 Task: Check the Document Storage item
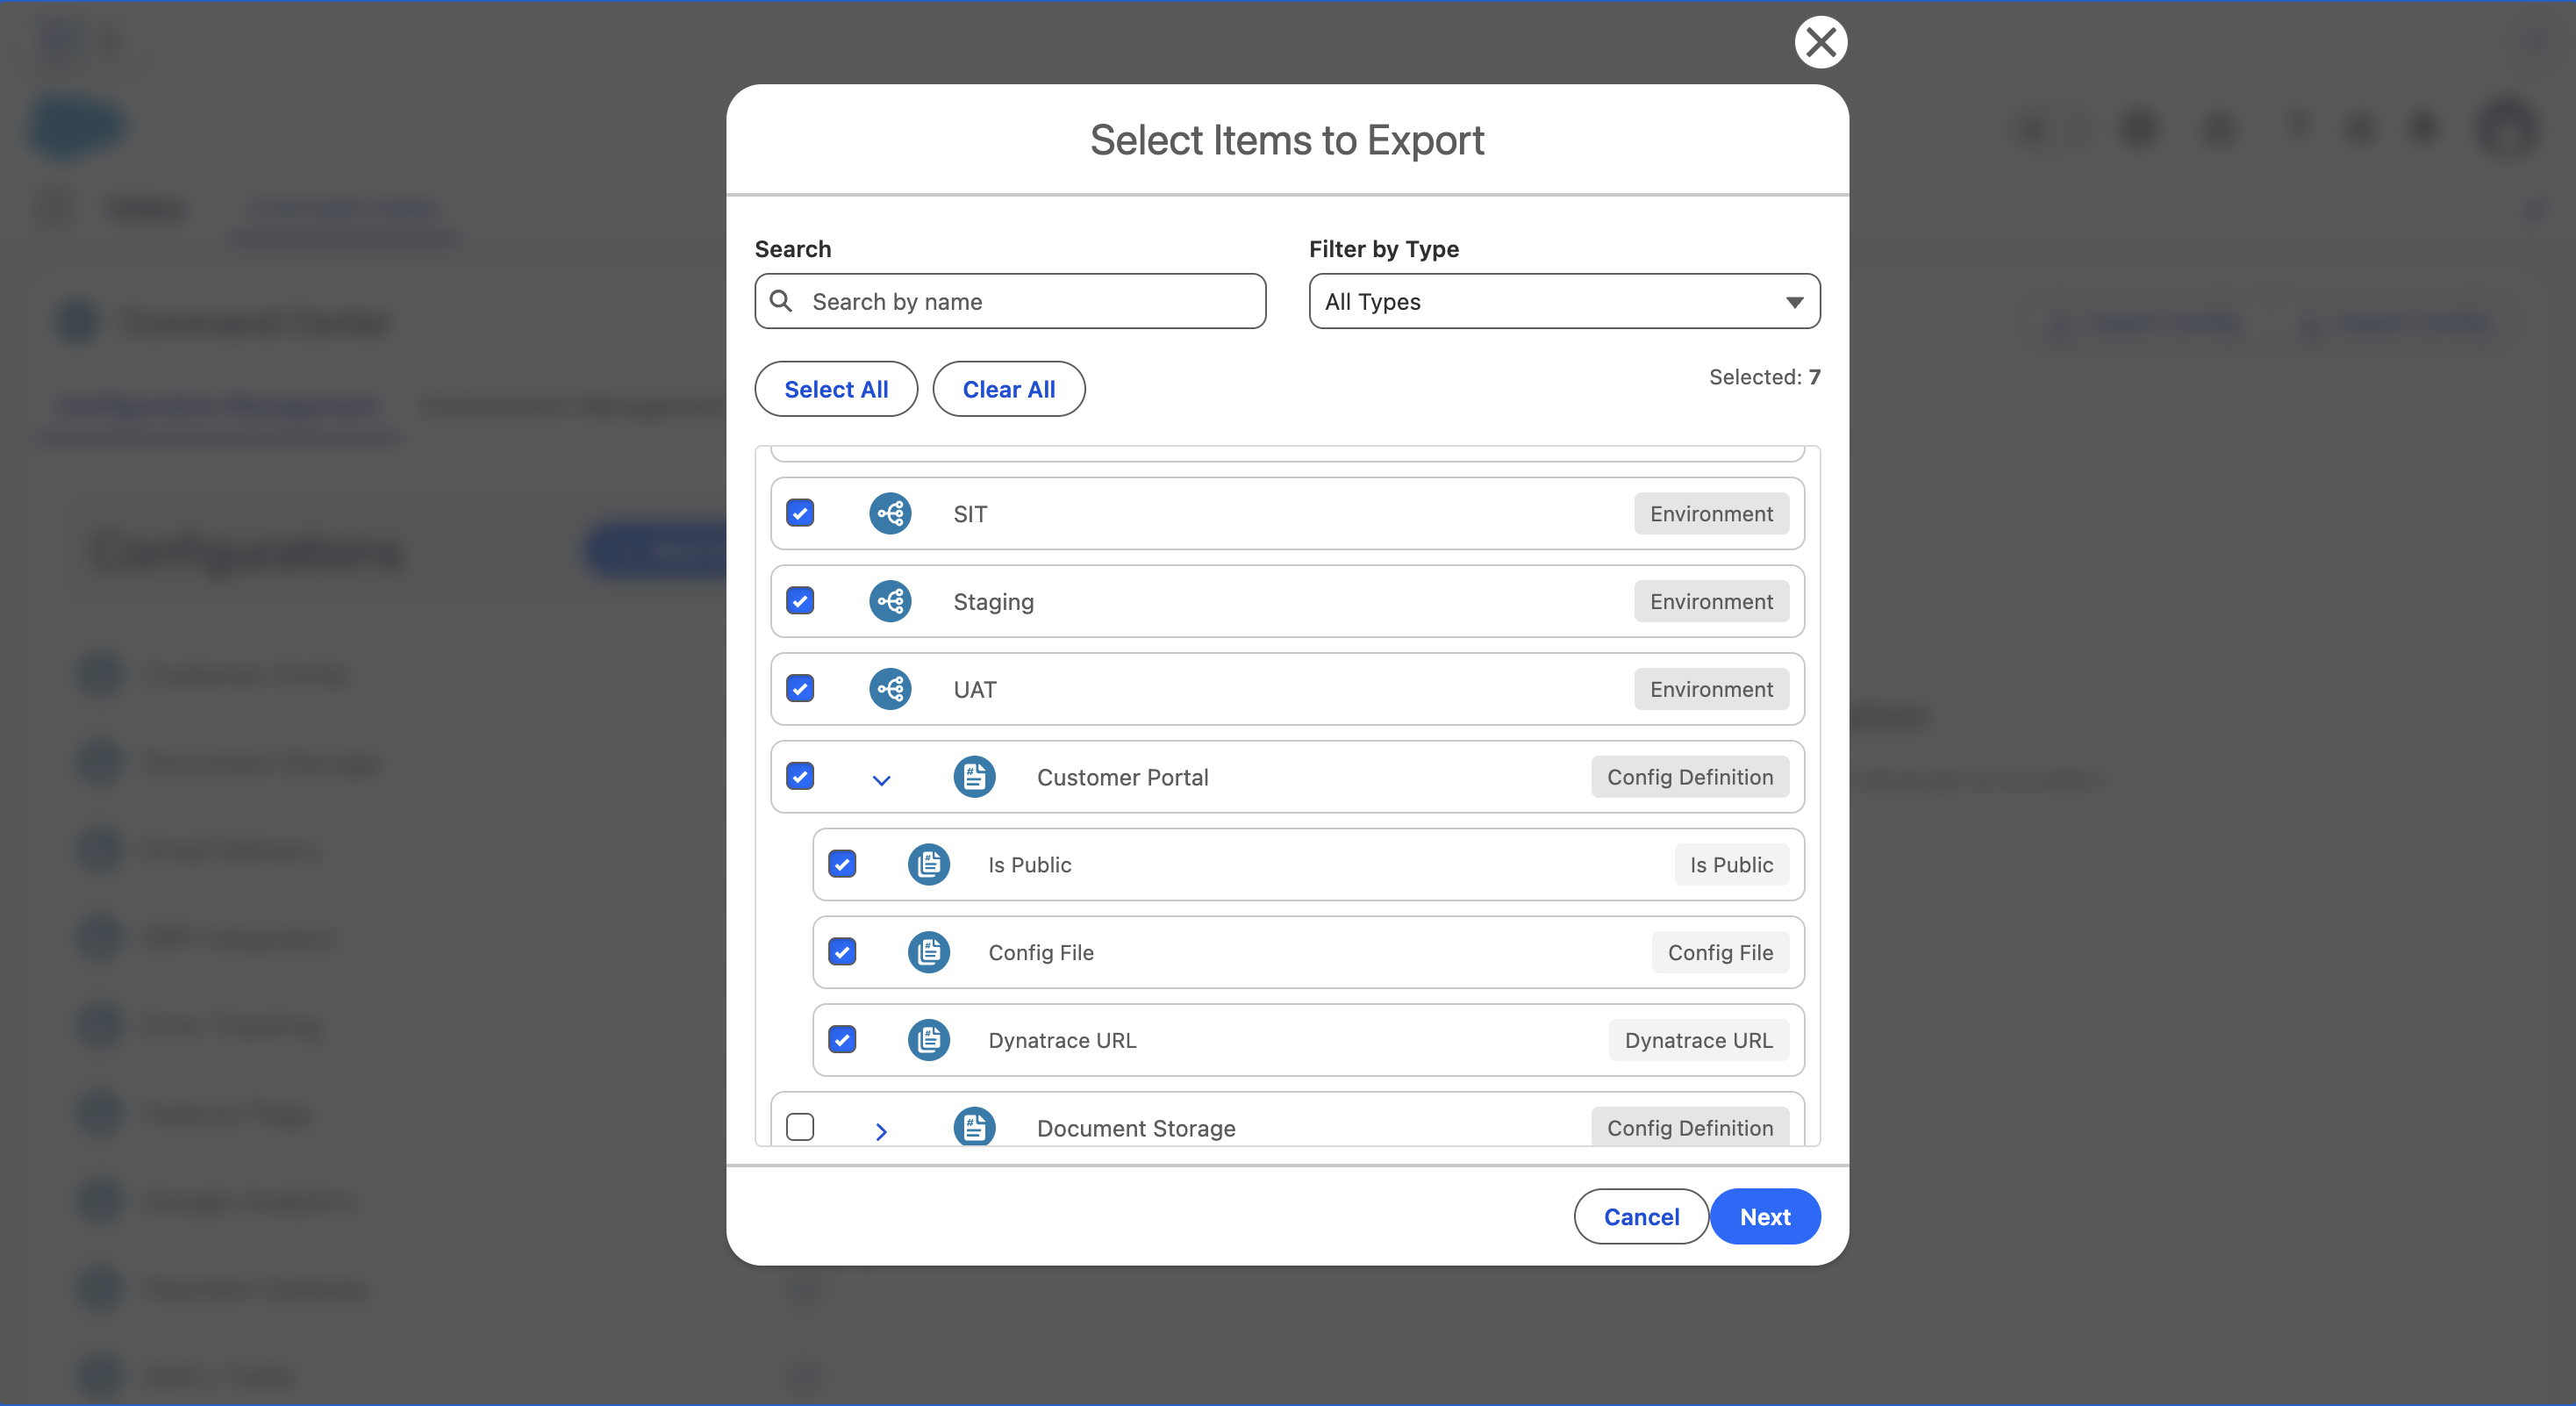[x=800, y=1127]
